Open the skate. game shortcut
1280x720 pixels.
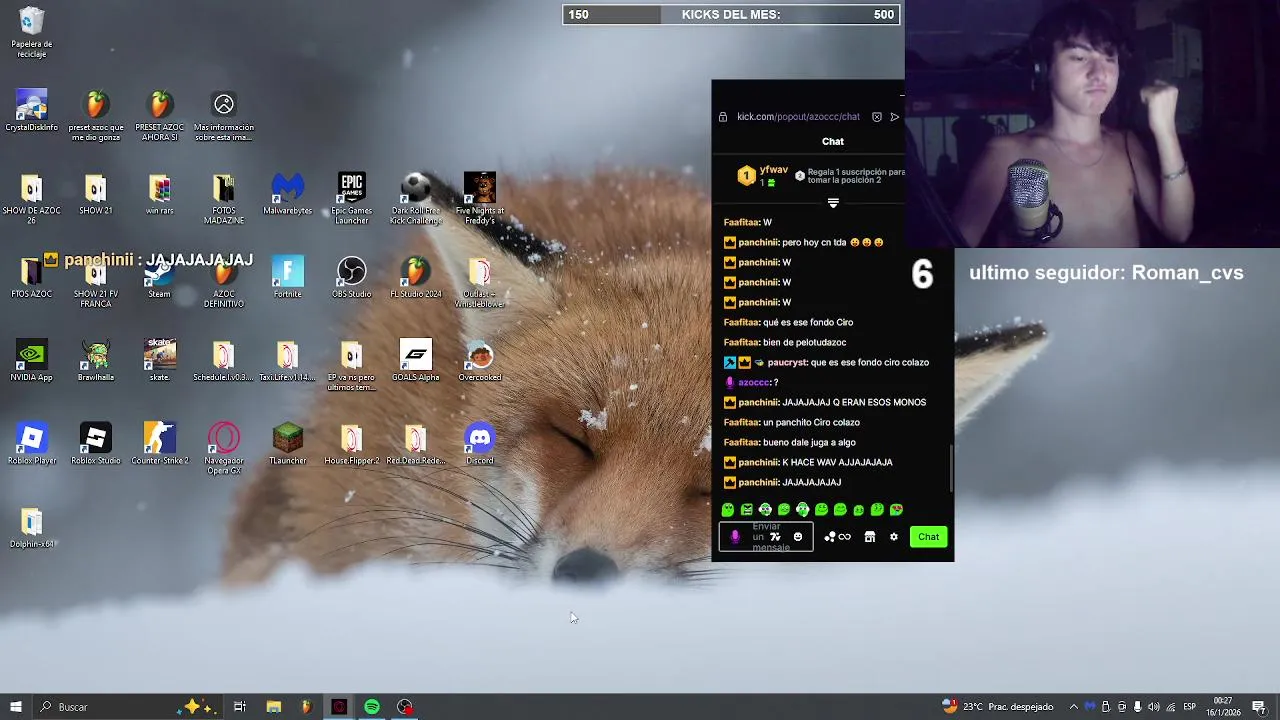click(160, 360)
